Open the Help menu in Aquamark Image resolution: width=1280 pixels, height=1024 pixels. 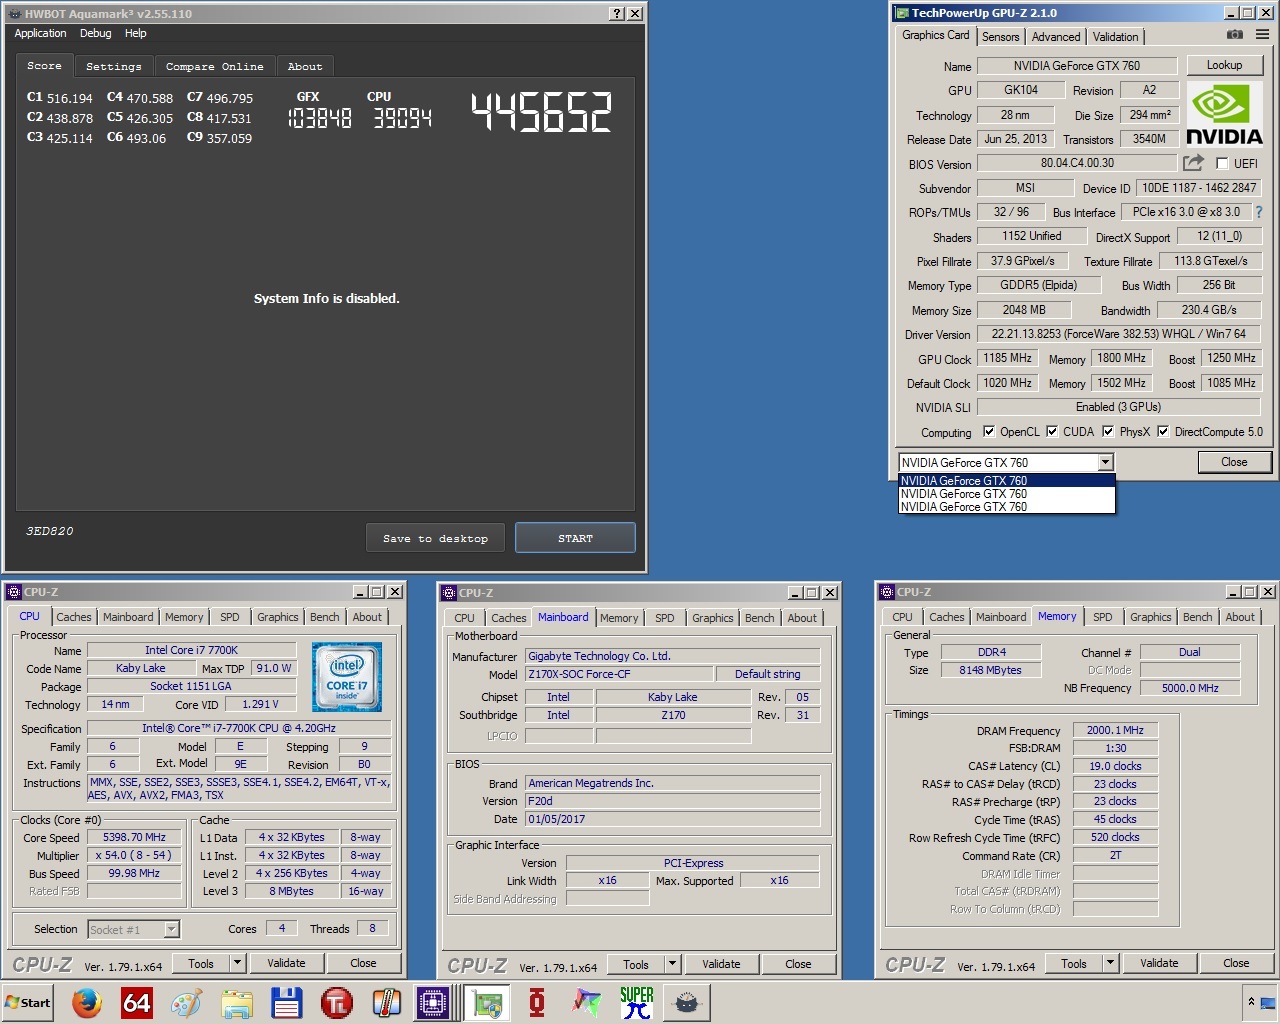click(x=136, y=33)
